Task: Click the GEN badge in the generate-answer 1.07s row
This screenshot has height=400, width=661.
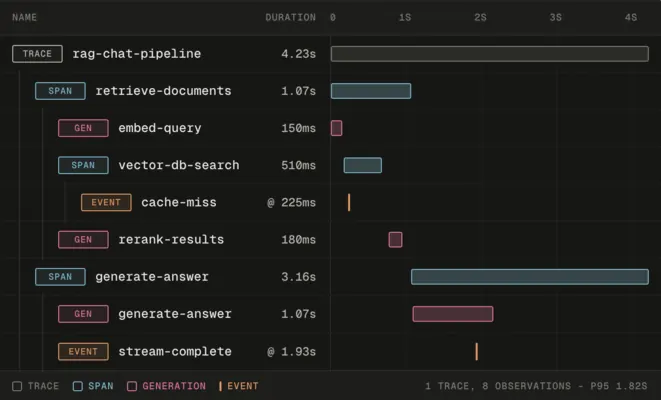Action: 83,314
